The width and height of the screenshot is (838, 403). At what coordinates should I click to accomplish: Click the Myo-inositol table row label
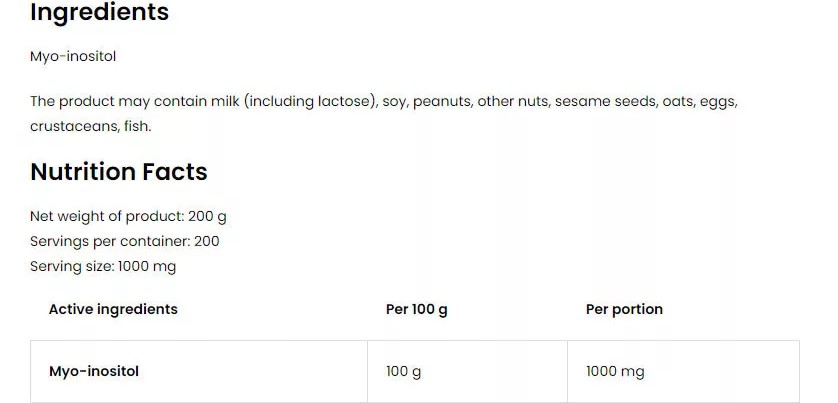94,371
